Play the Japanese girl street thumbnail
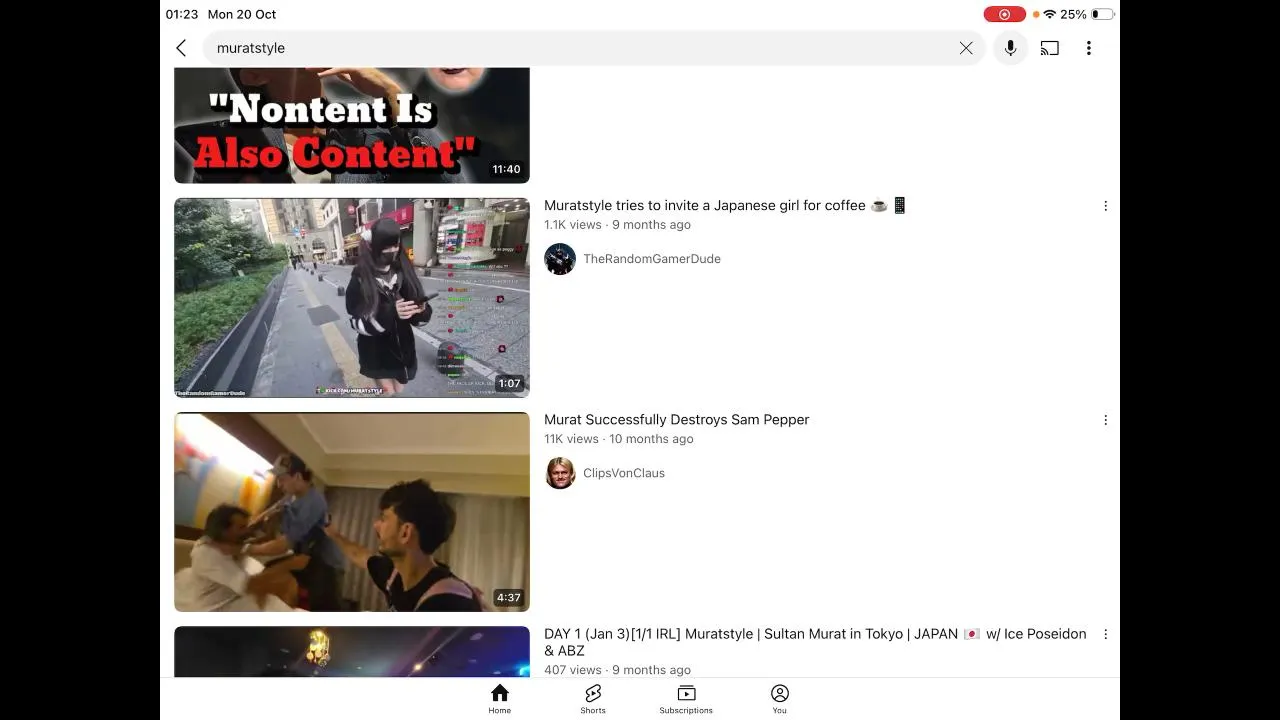 click(x=352, y=298)
